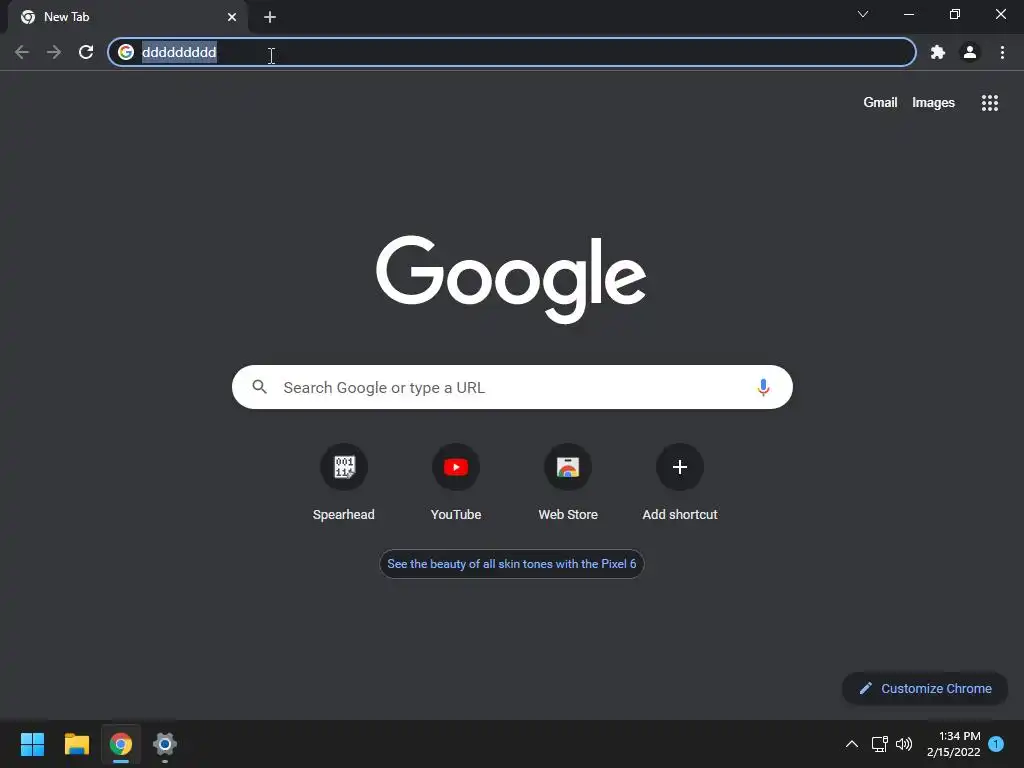Viewport: 1024px width, 768px height.
Task: Open volume control tray icon
Action: (x=904, y=744)
